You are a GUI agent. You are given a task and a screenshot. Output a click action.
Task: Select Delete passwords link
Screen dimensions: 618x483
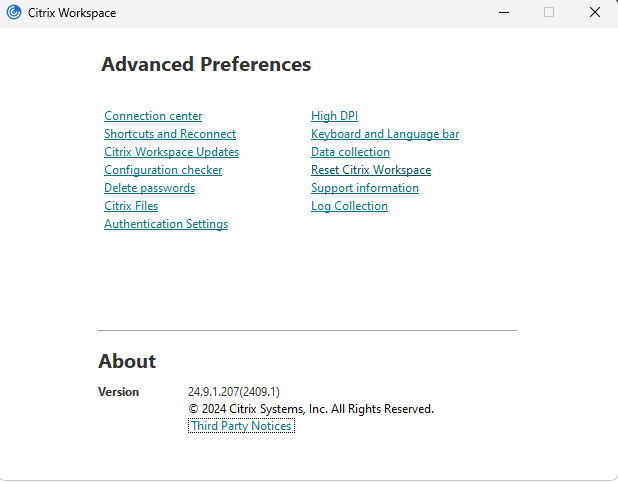[149, 188]
